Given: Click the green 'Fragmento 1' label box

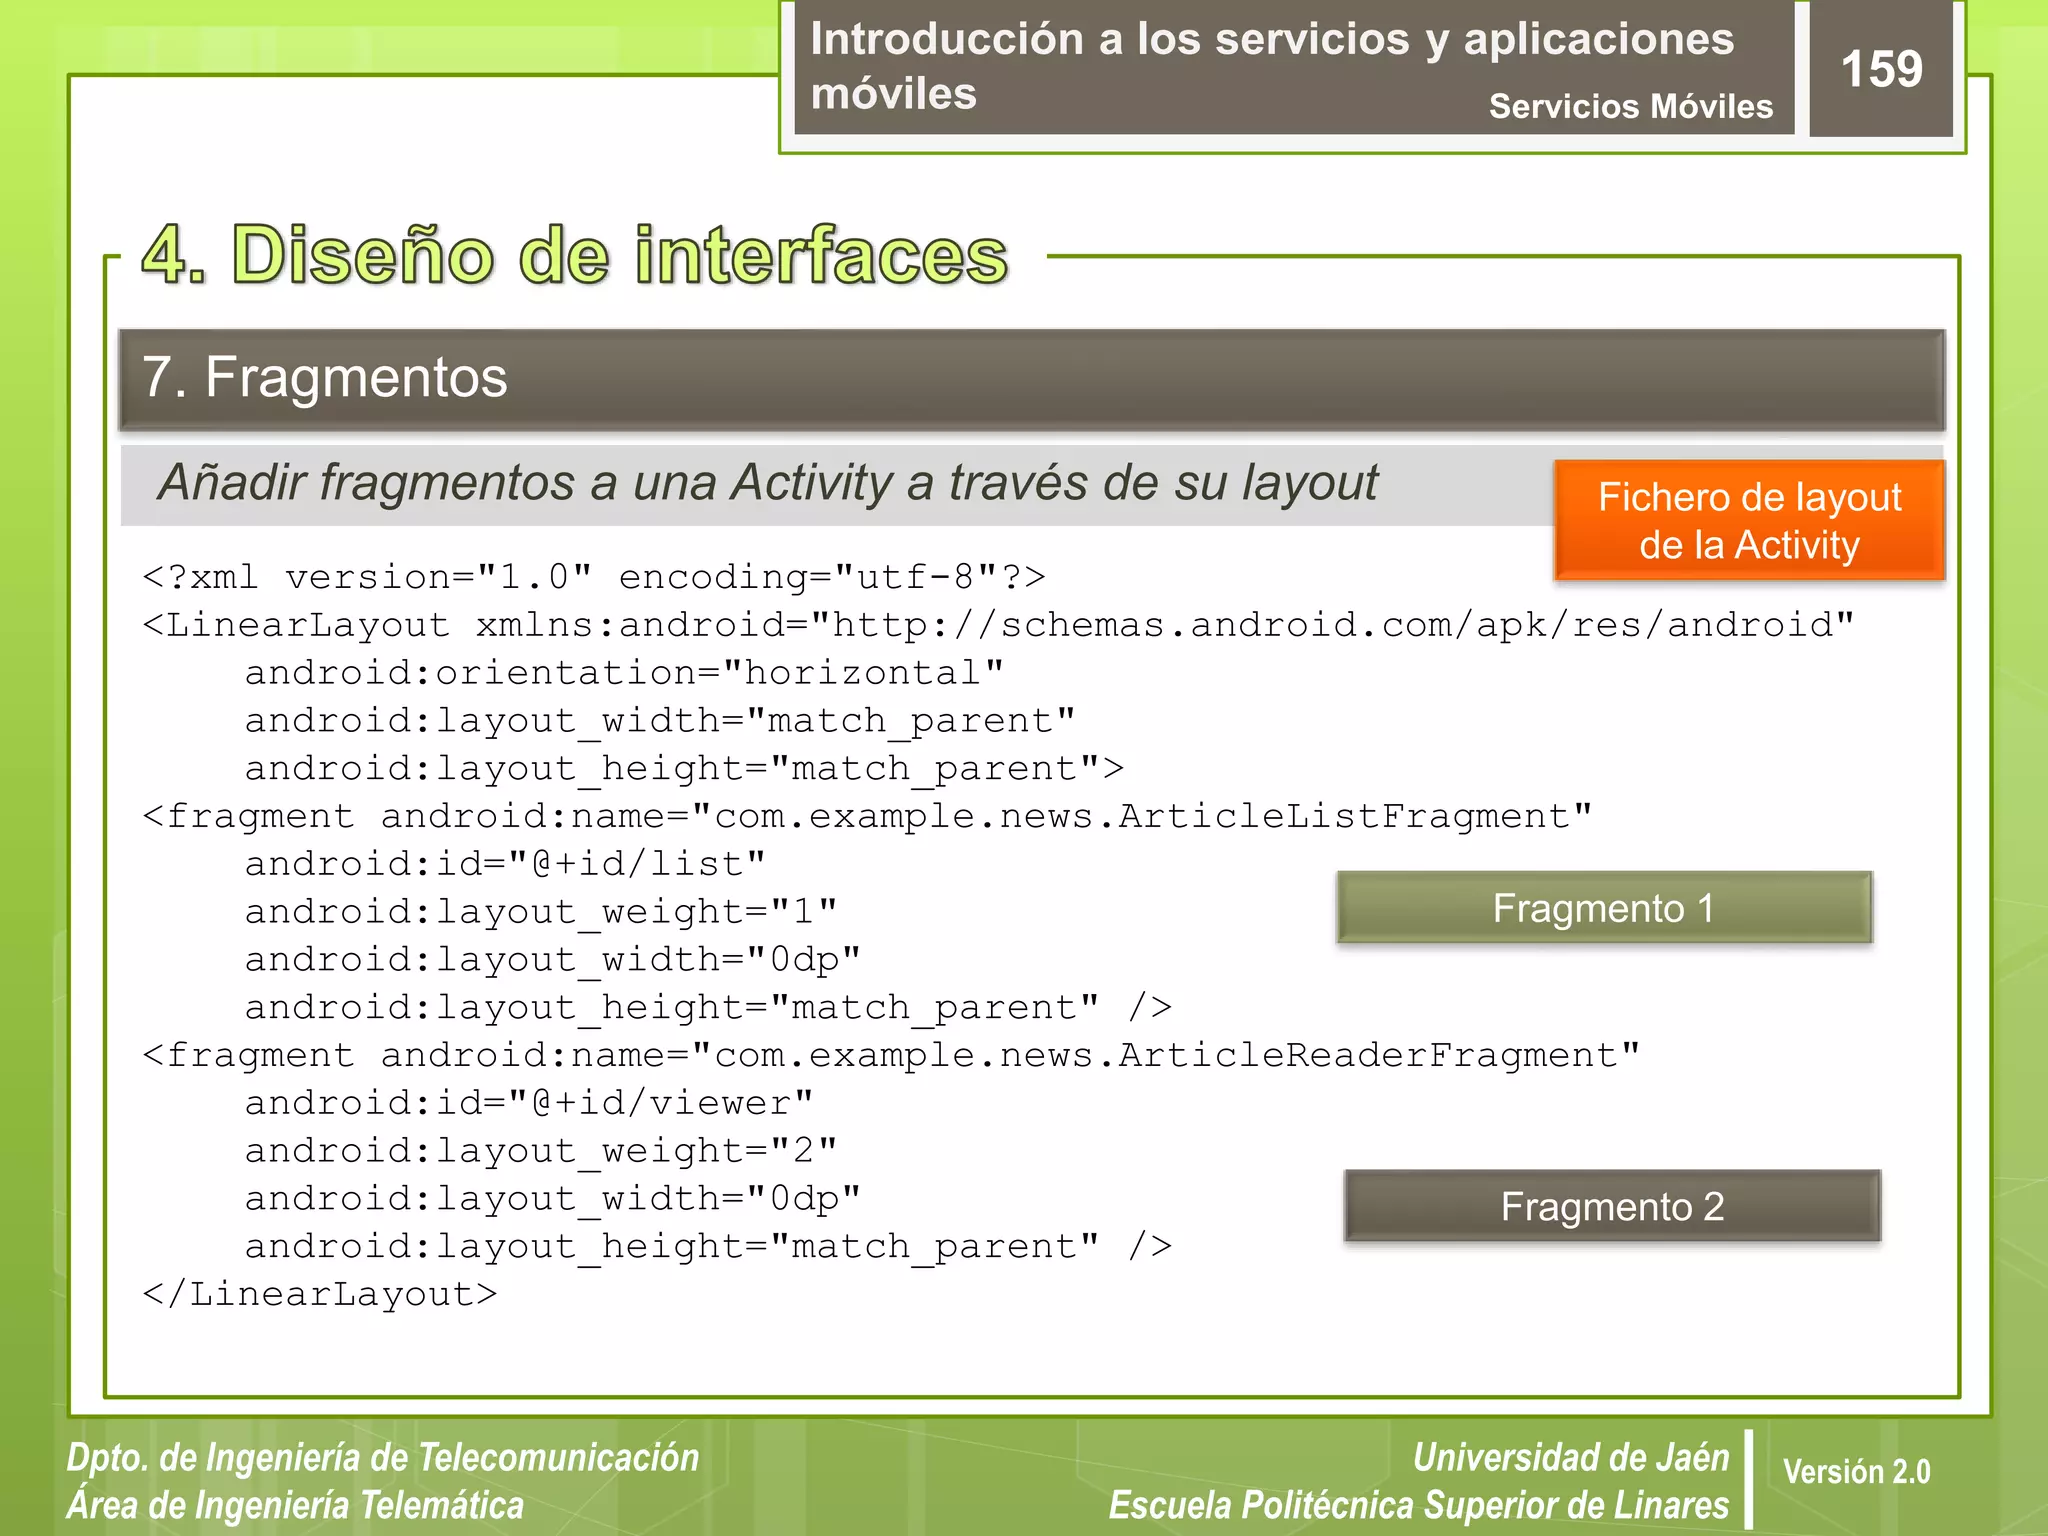Looking at the screenshot, I should point(1604,907).
